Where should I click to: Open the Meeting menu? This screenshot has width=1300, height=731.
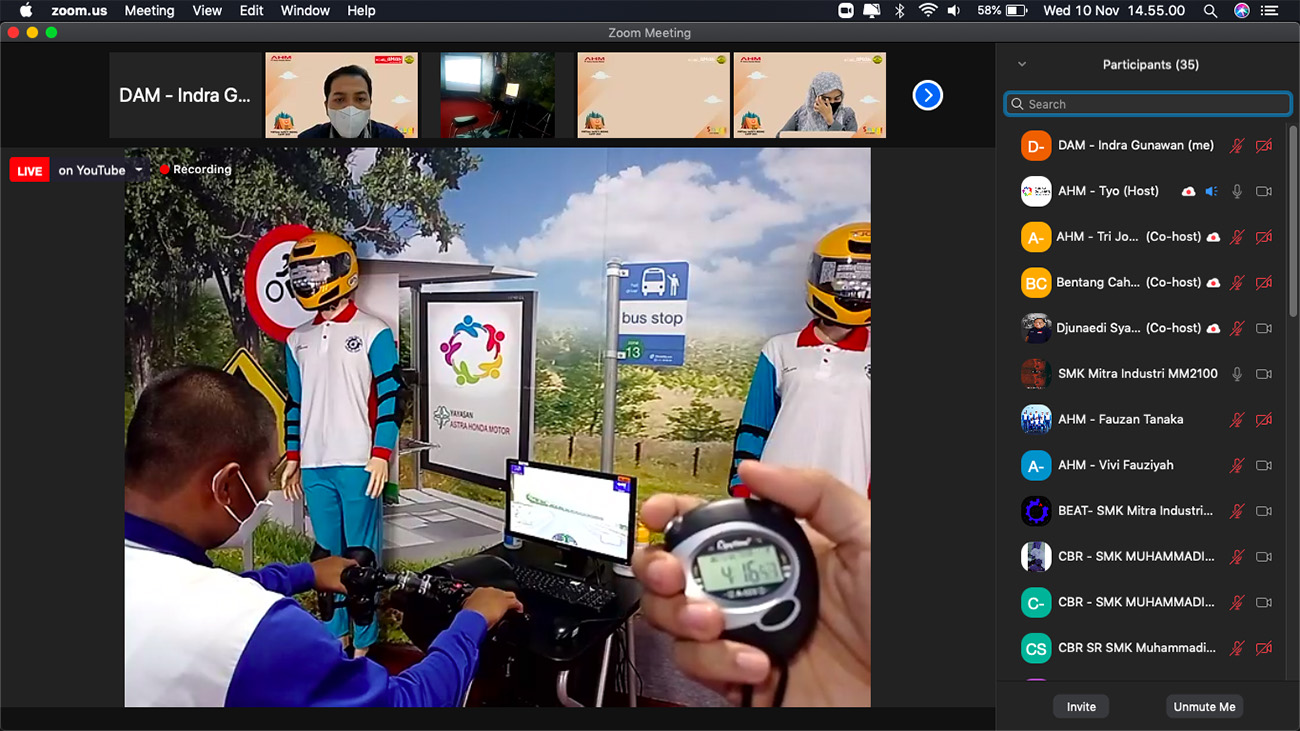pos(149,11)
